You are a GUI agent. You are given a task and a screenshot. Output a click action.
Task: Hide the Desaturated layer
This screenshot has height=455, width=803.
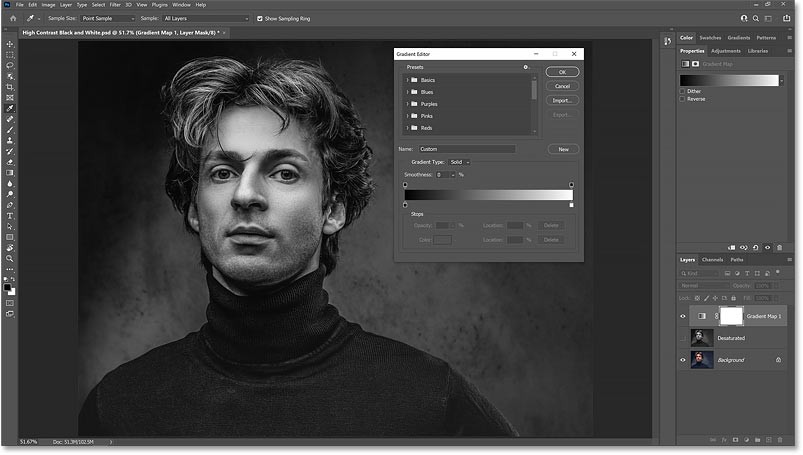[684, 338]
